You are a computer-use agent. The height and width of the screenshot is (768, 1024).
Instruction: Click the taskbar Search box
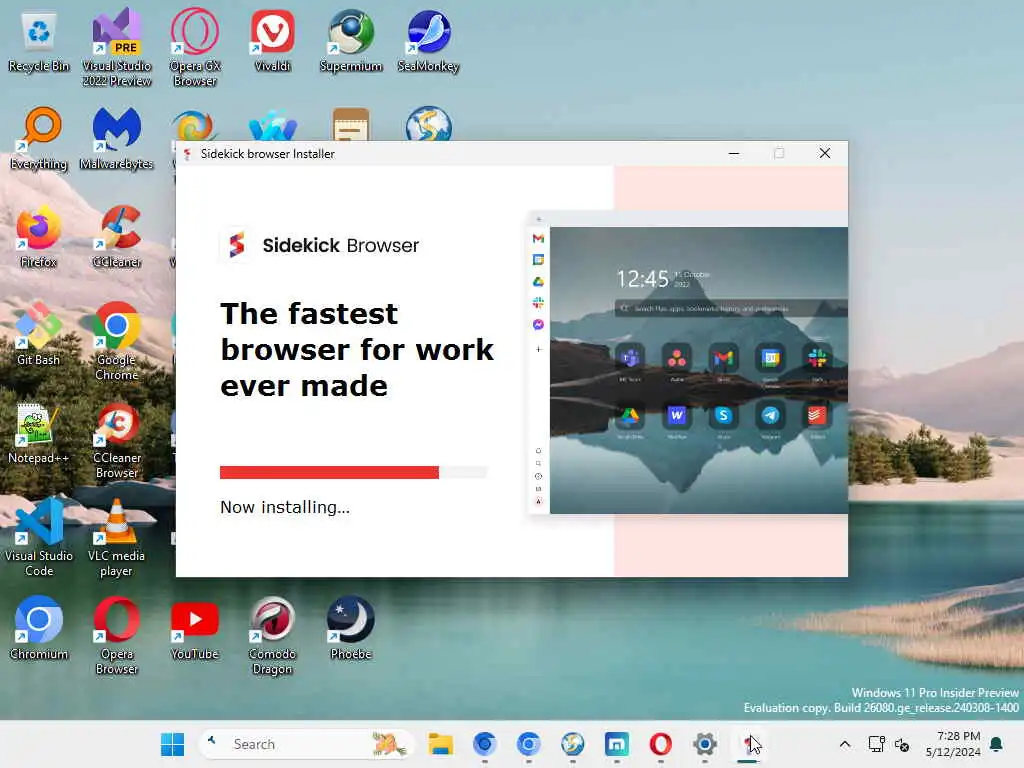(x=306, y=744)
